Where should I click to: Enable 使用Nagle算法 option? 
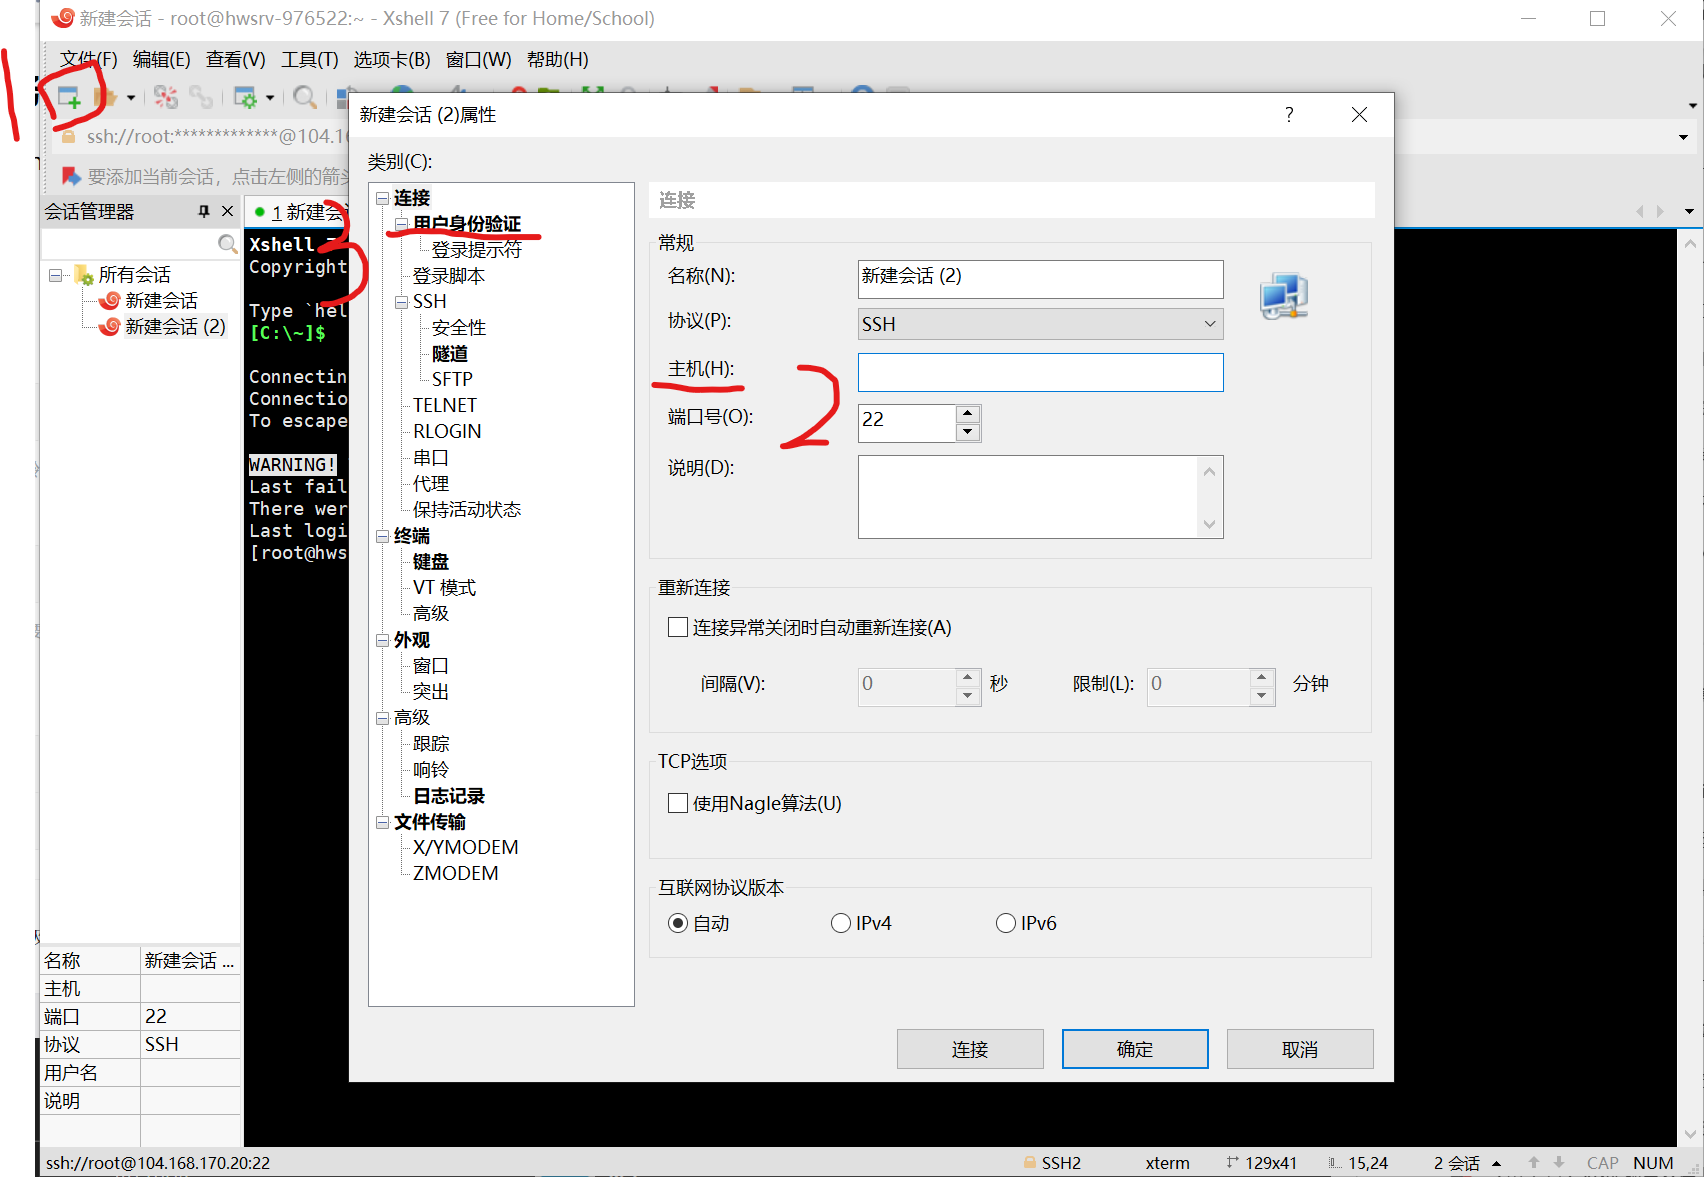[677, 803]
